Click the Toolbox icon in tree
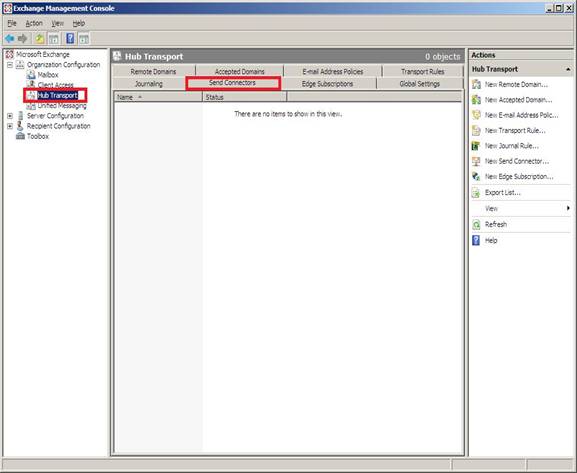Viewport: 577px width, 473px height. [20, 136]
